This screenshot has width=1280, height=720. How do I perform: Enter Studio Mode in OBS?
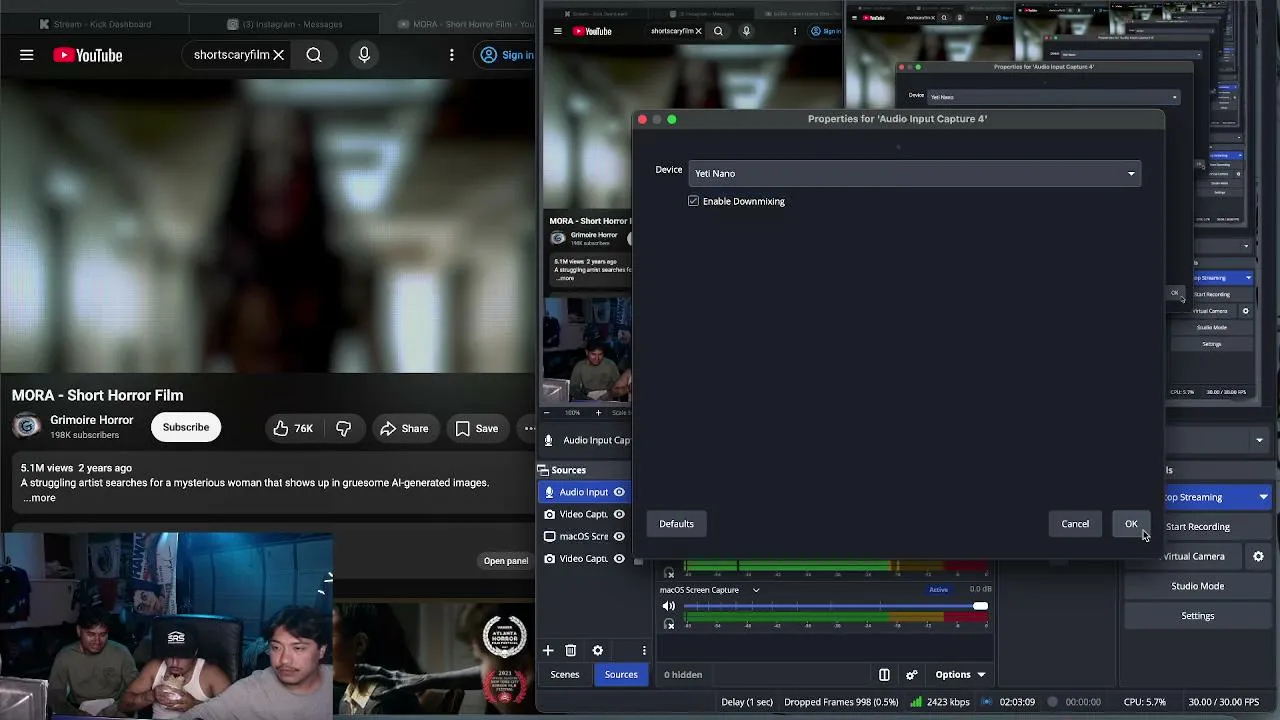click(1197, 586)
